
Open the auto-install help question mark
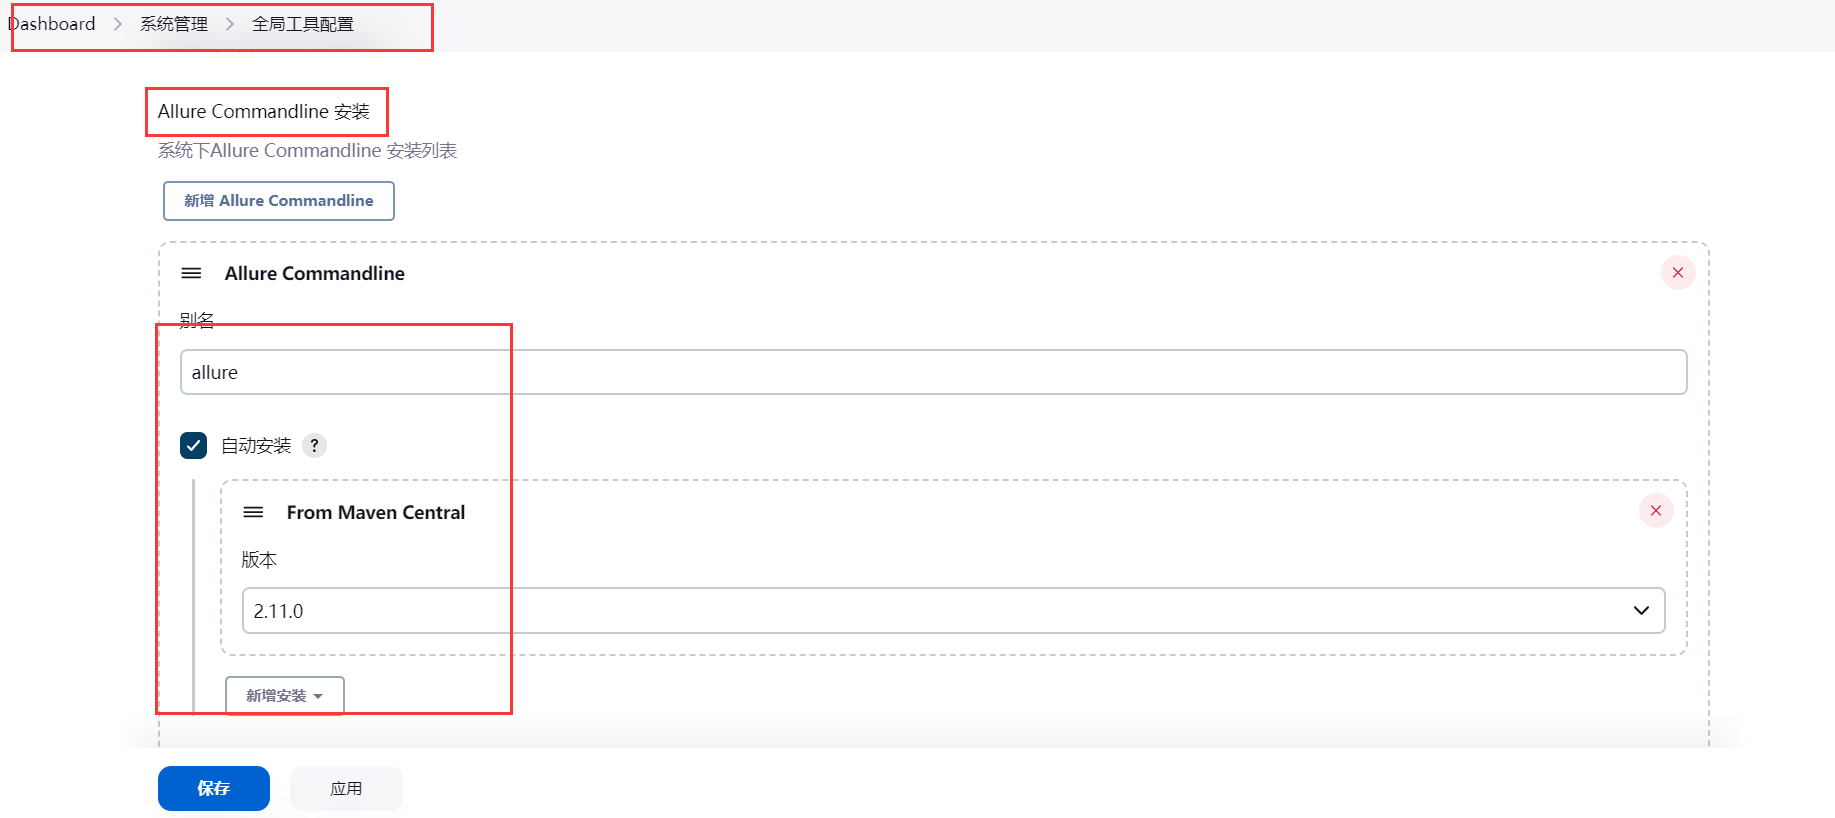(314, 446)
